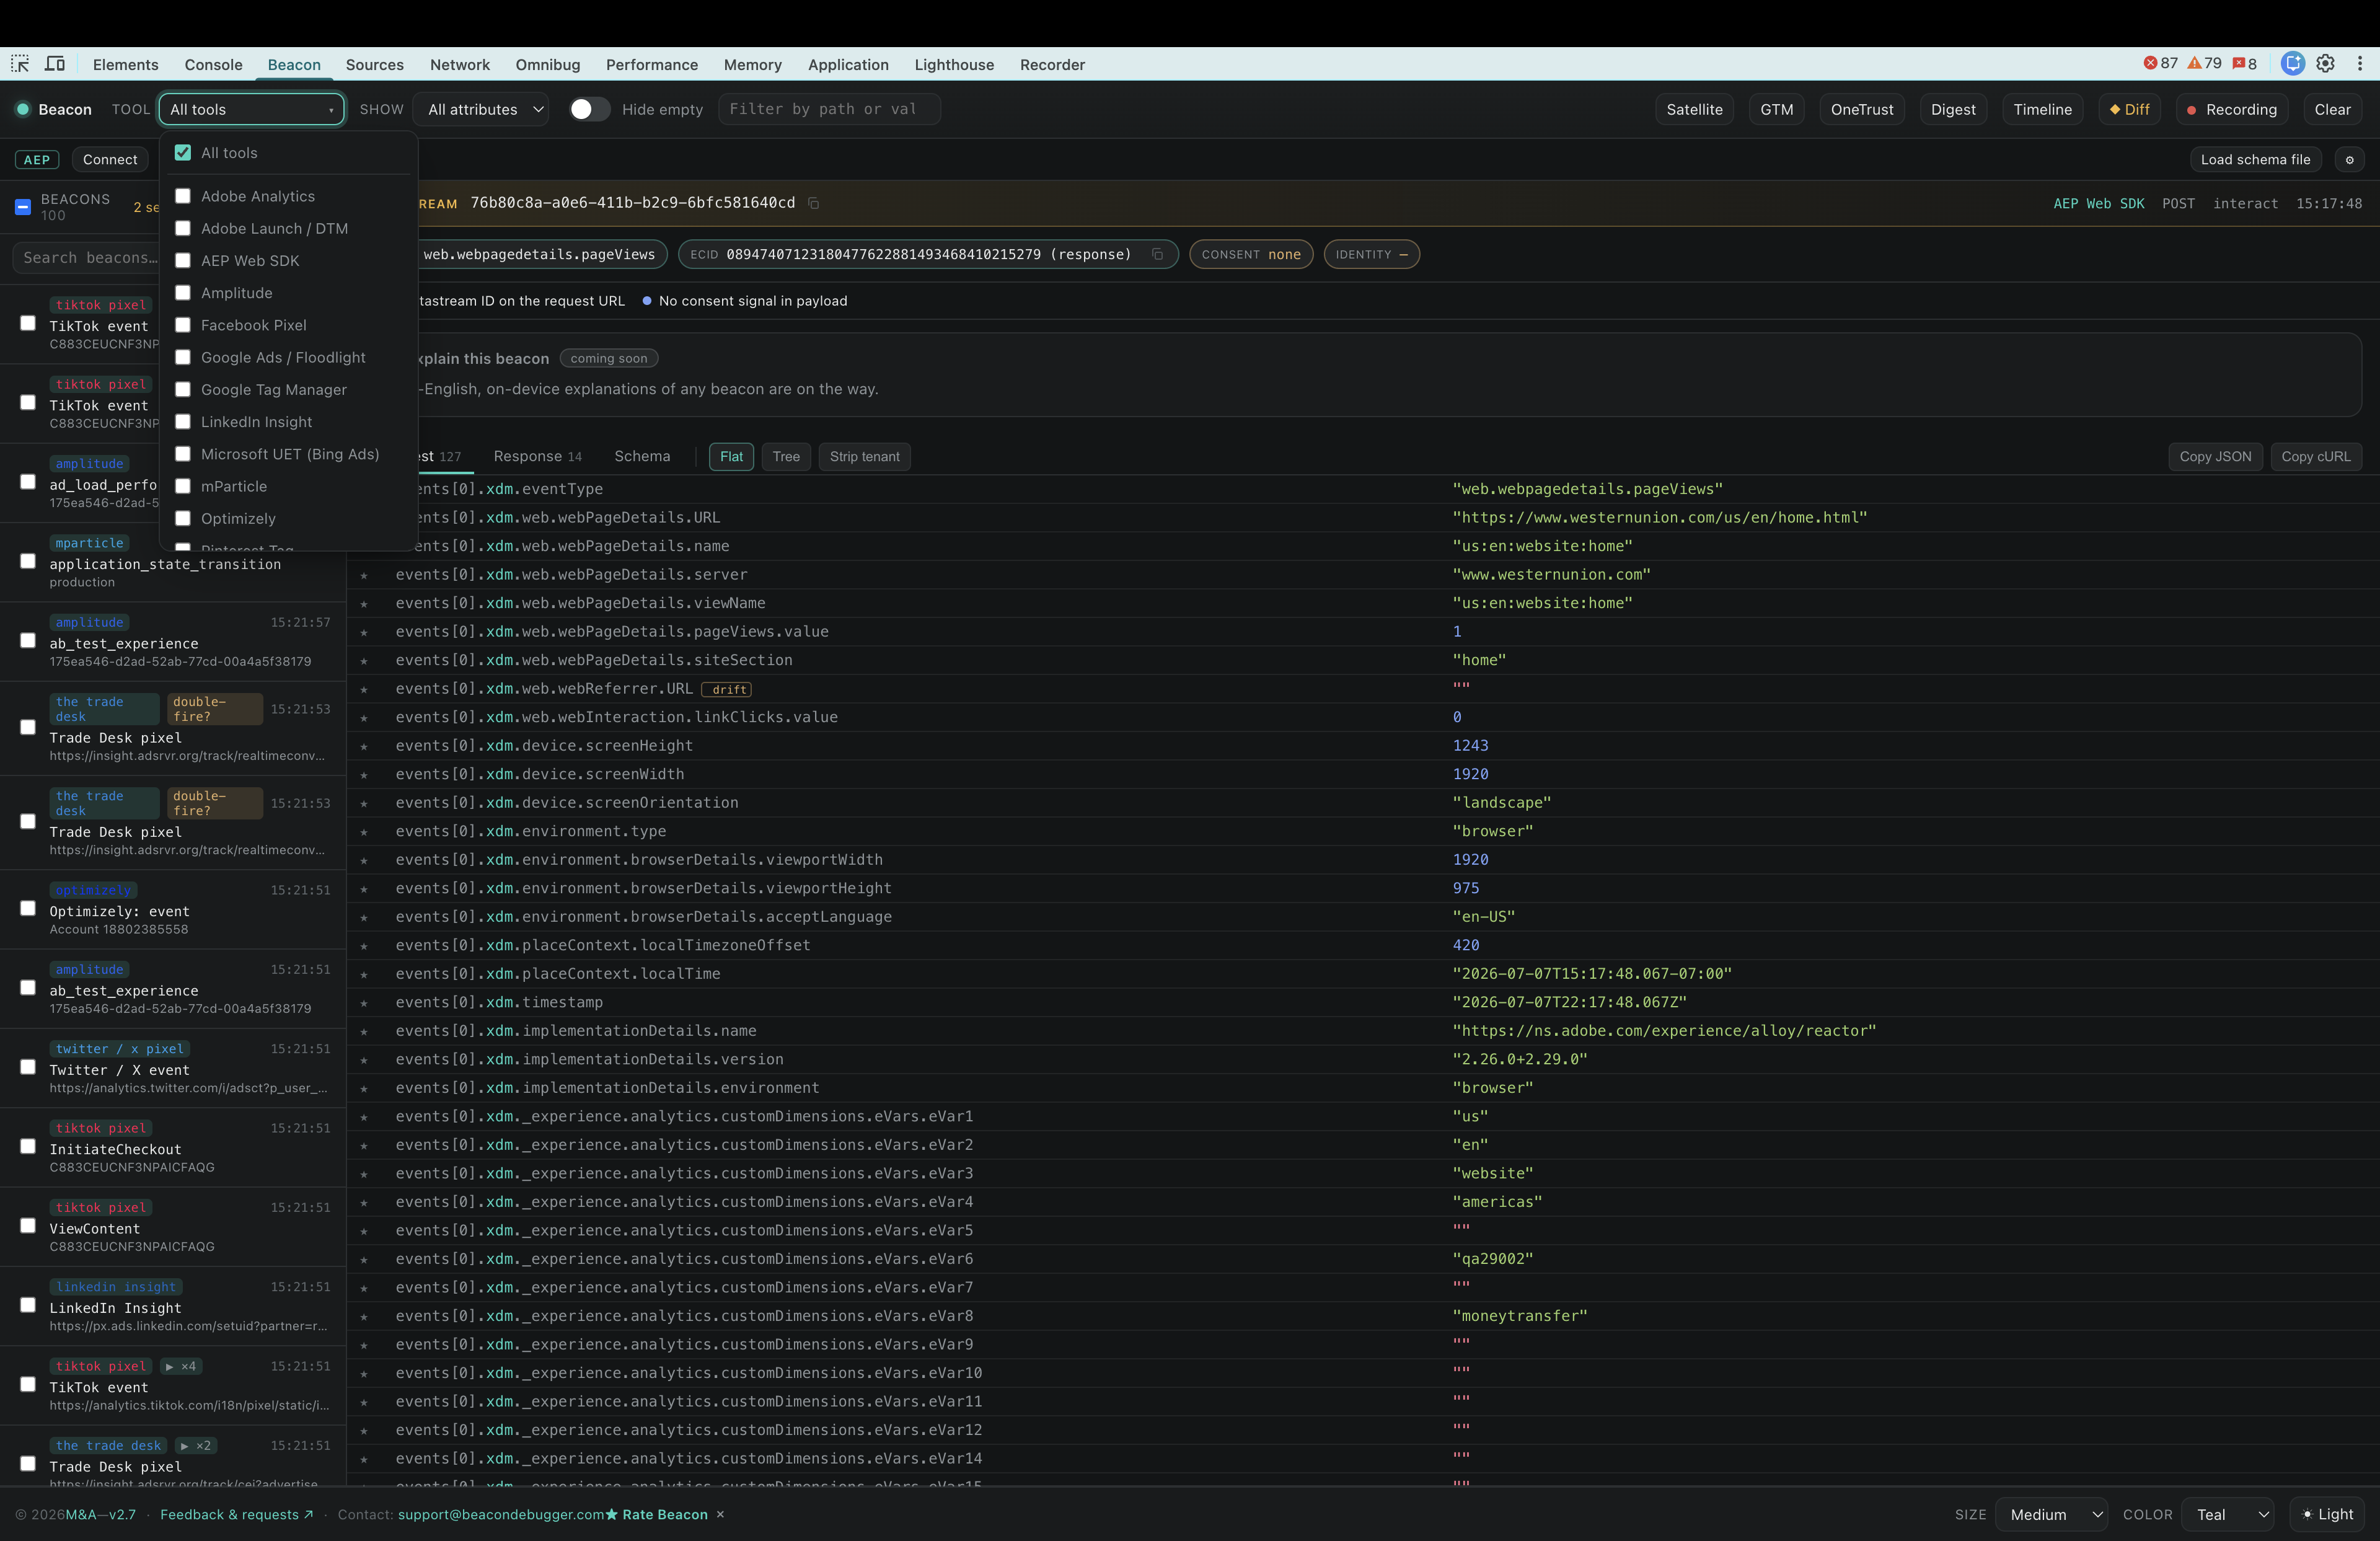Switch to Light theme
The height and width of the screenshot is (1541, 2380).
point(2327,1514)
